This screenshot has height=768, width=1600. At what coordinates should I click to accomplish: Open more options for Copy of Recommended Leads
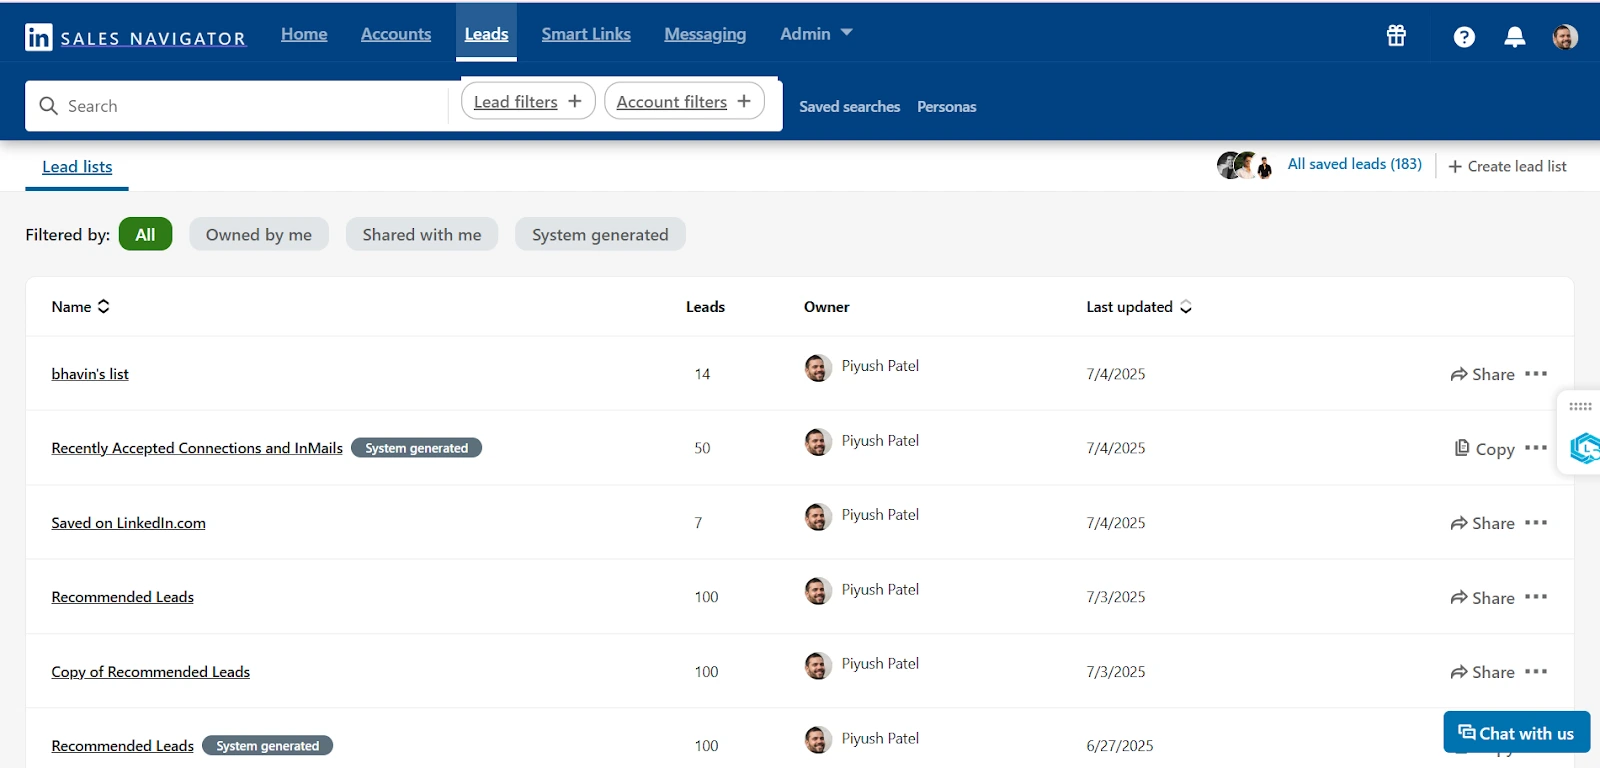(x=1536, y=671)
